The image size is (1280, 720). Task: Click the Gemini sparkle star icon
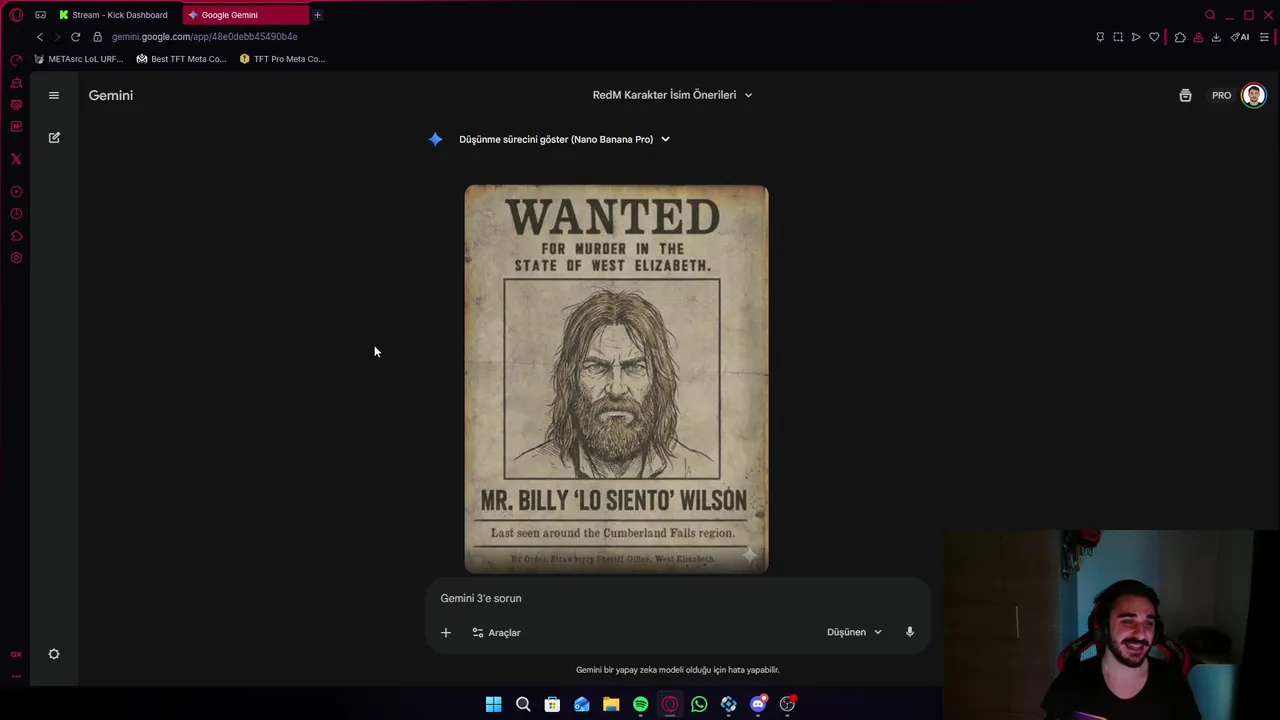click(435, 139)
